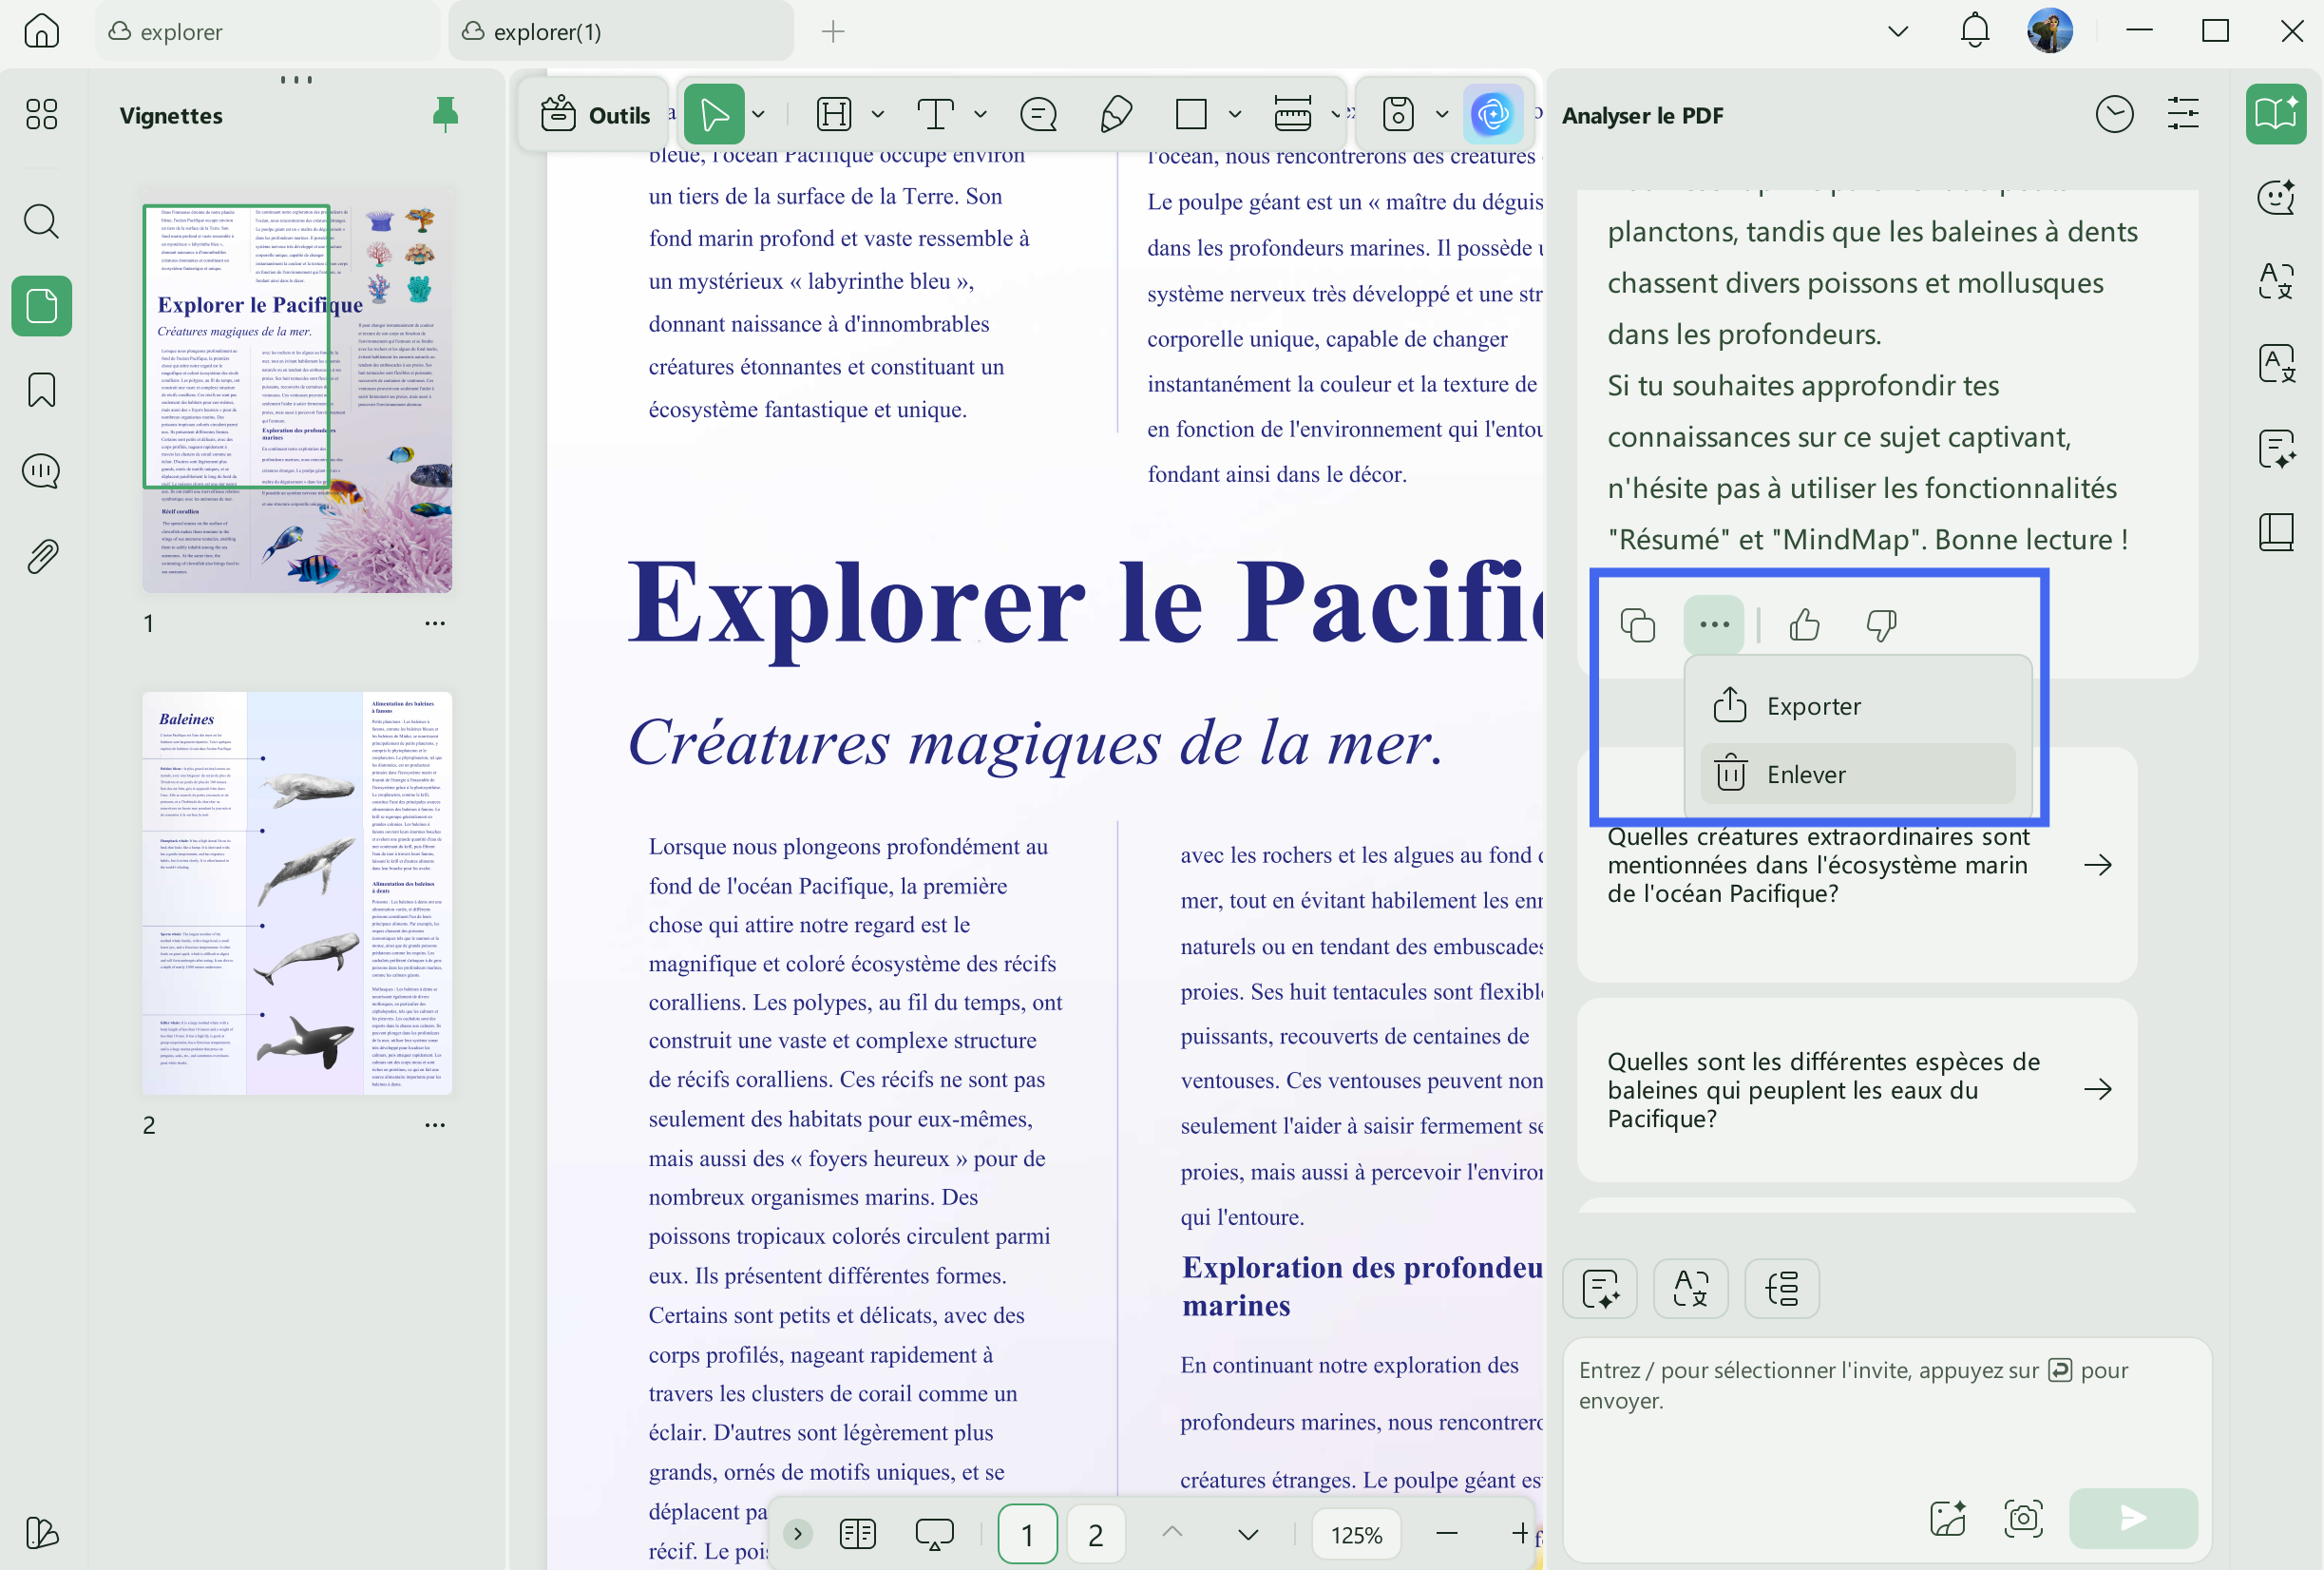This screenshot has width=2324, height=1570.
Task: Select the cursor selection tool
Action: (714, 115)
